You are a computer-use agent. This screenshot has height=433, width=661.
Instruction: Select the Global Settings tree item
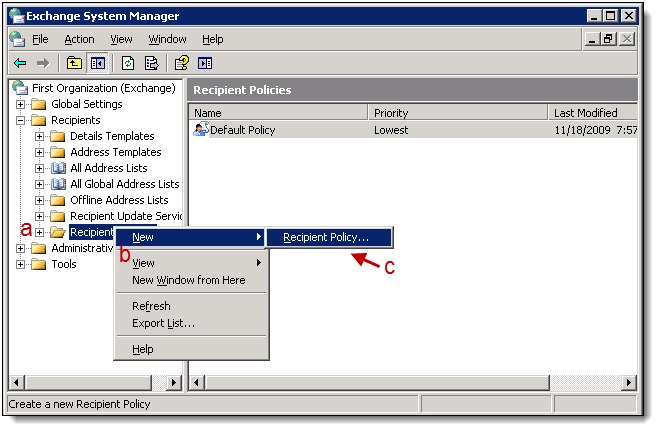(x=86, y=104)
